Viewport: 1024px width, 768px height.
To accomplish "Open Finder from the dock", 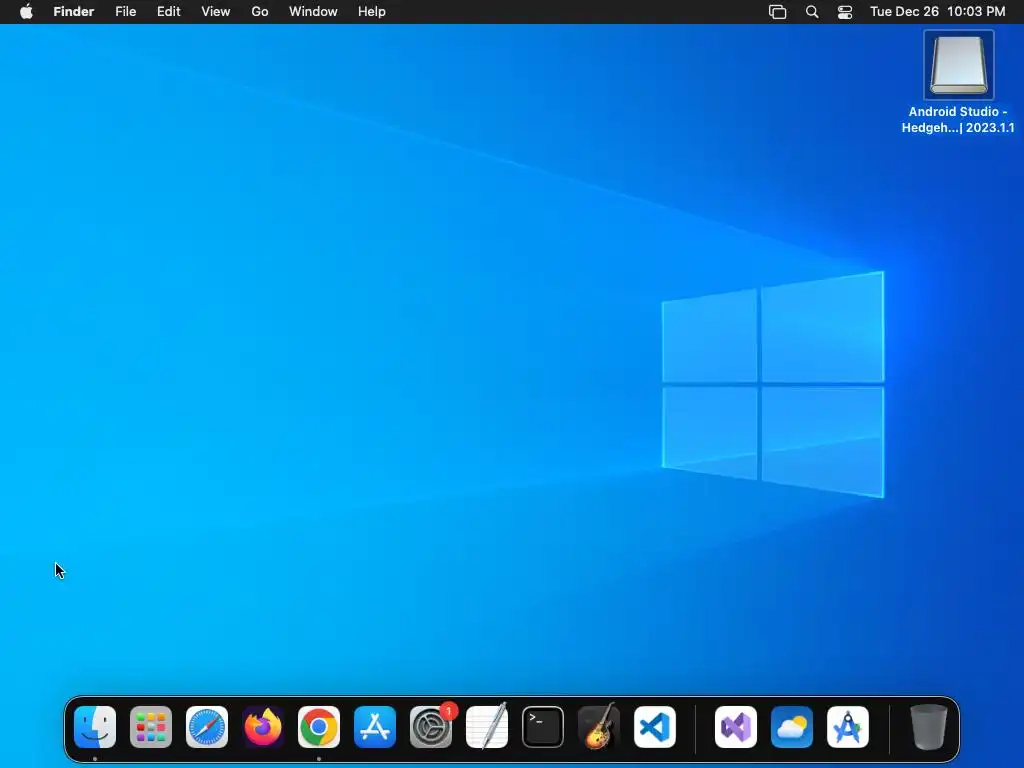I will click(95, 727).
